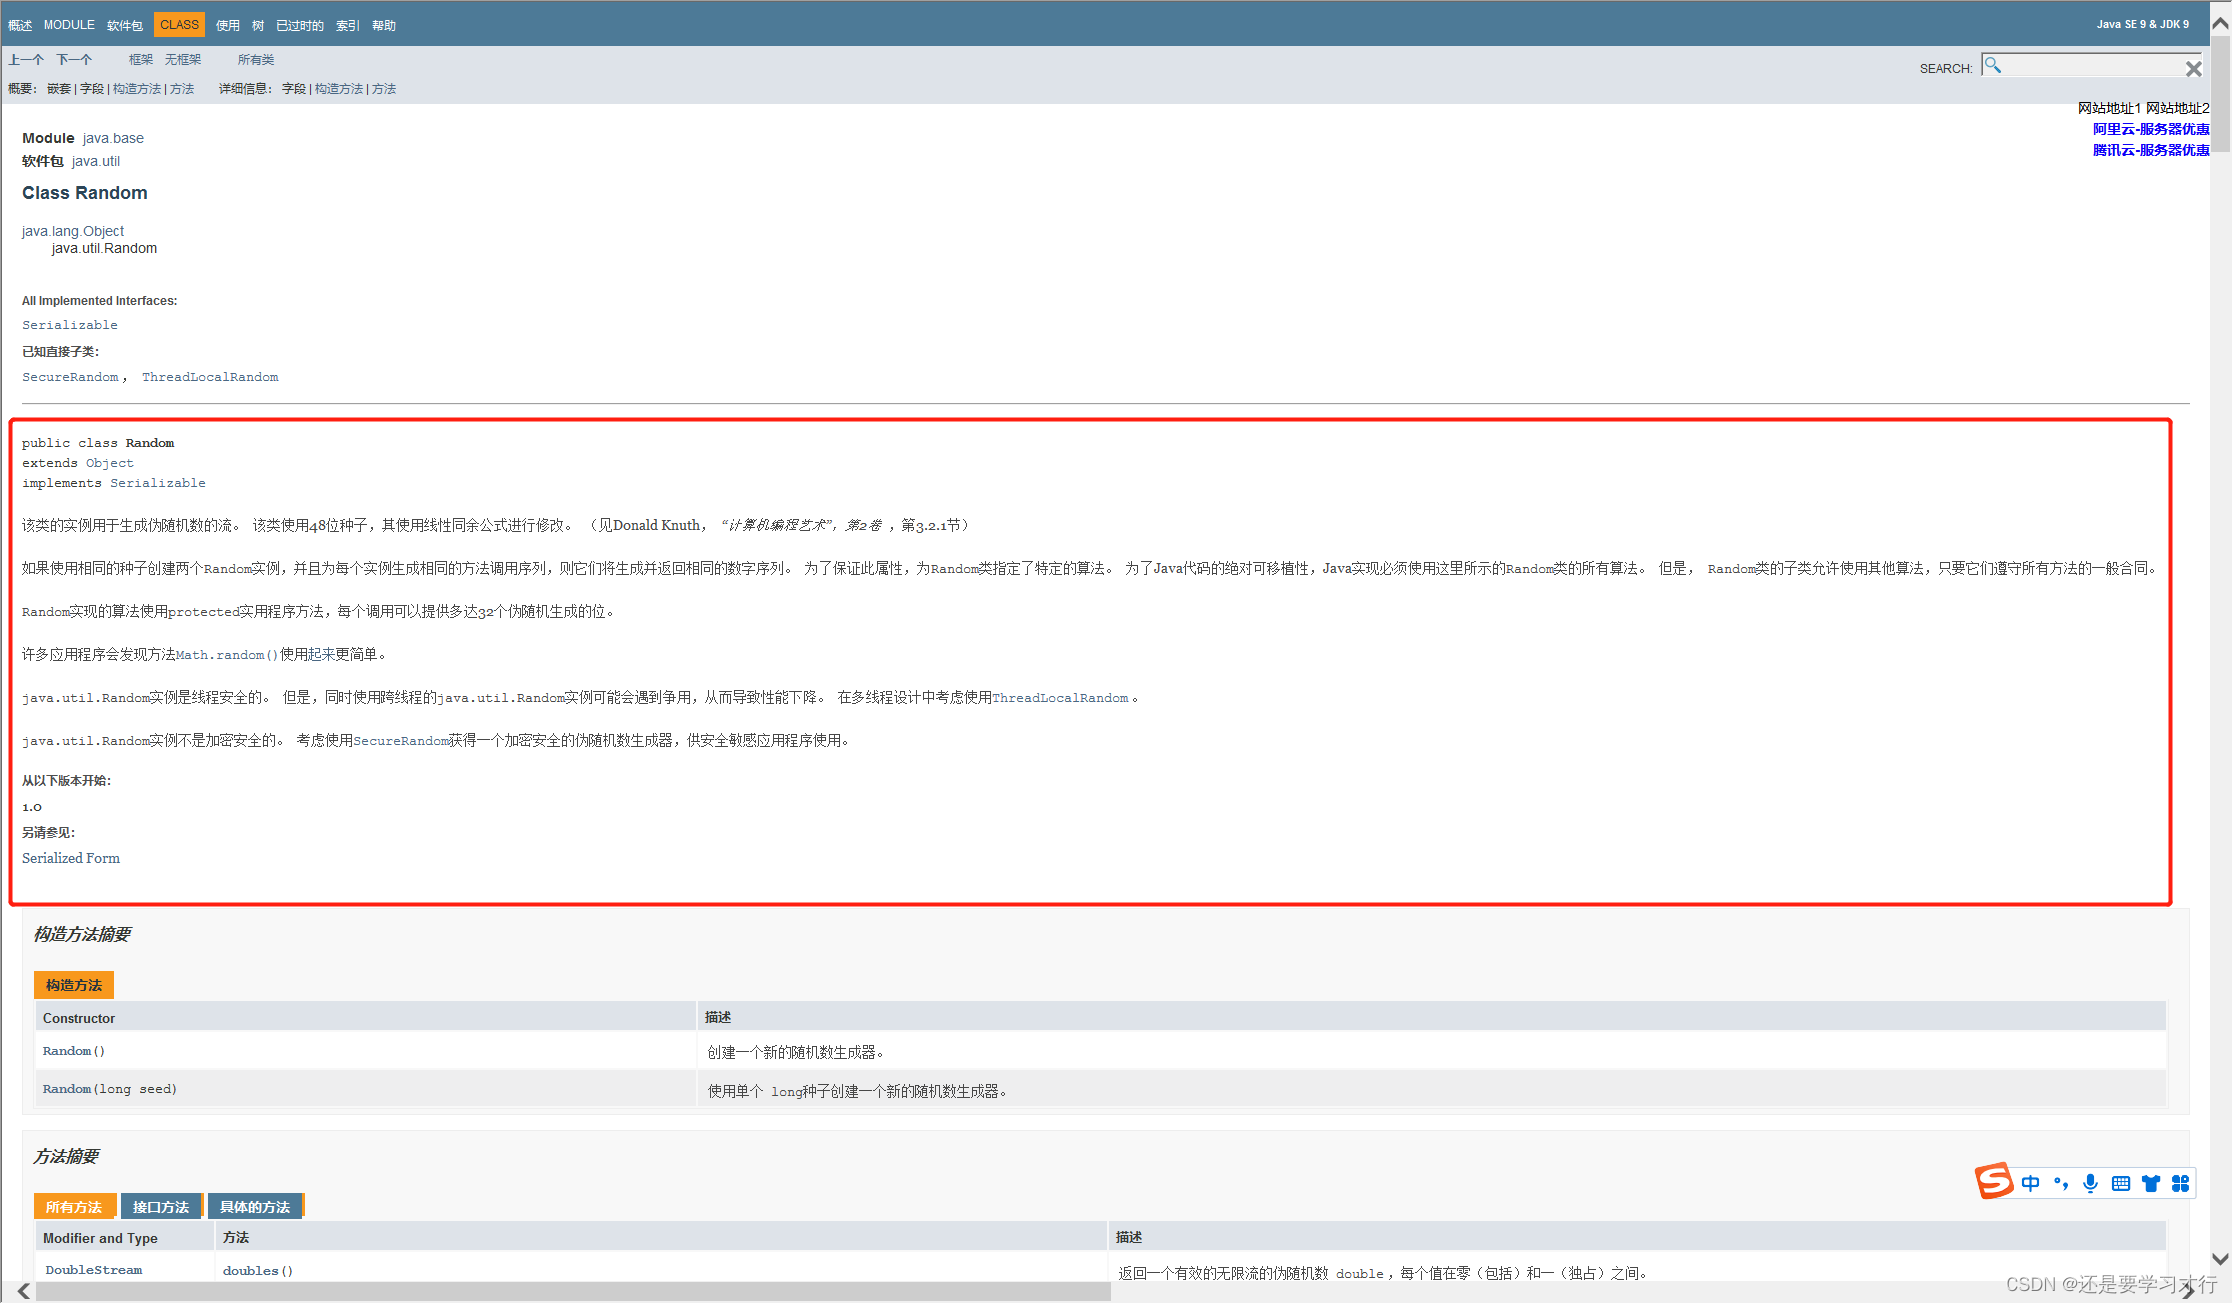Switch to 无框架 (no frames) view

pyautogui.click(x=183, y=60)
